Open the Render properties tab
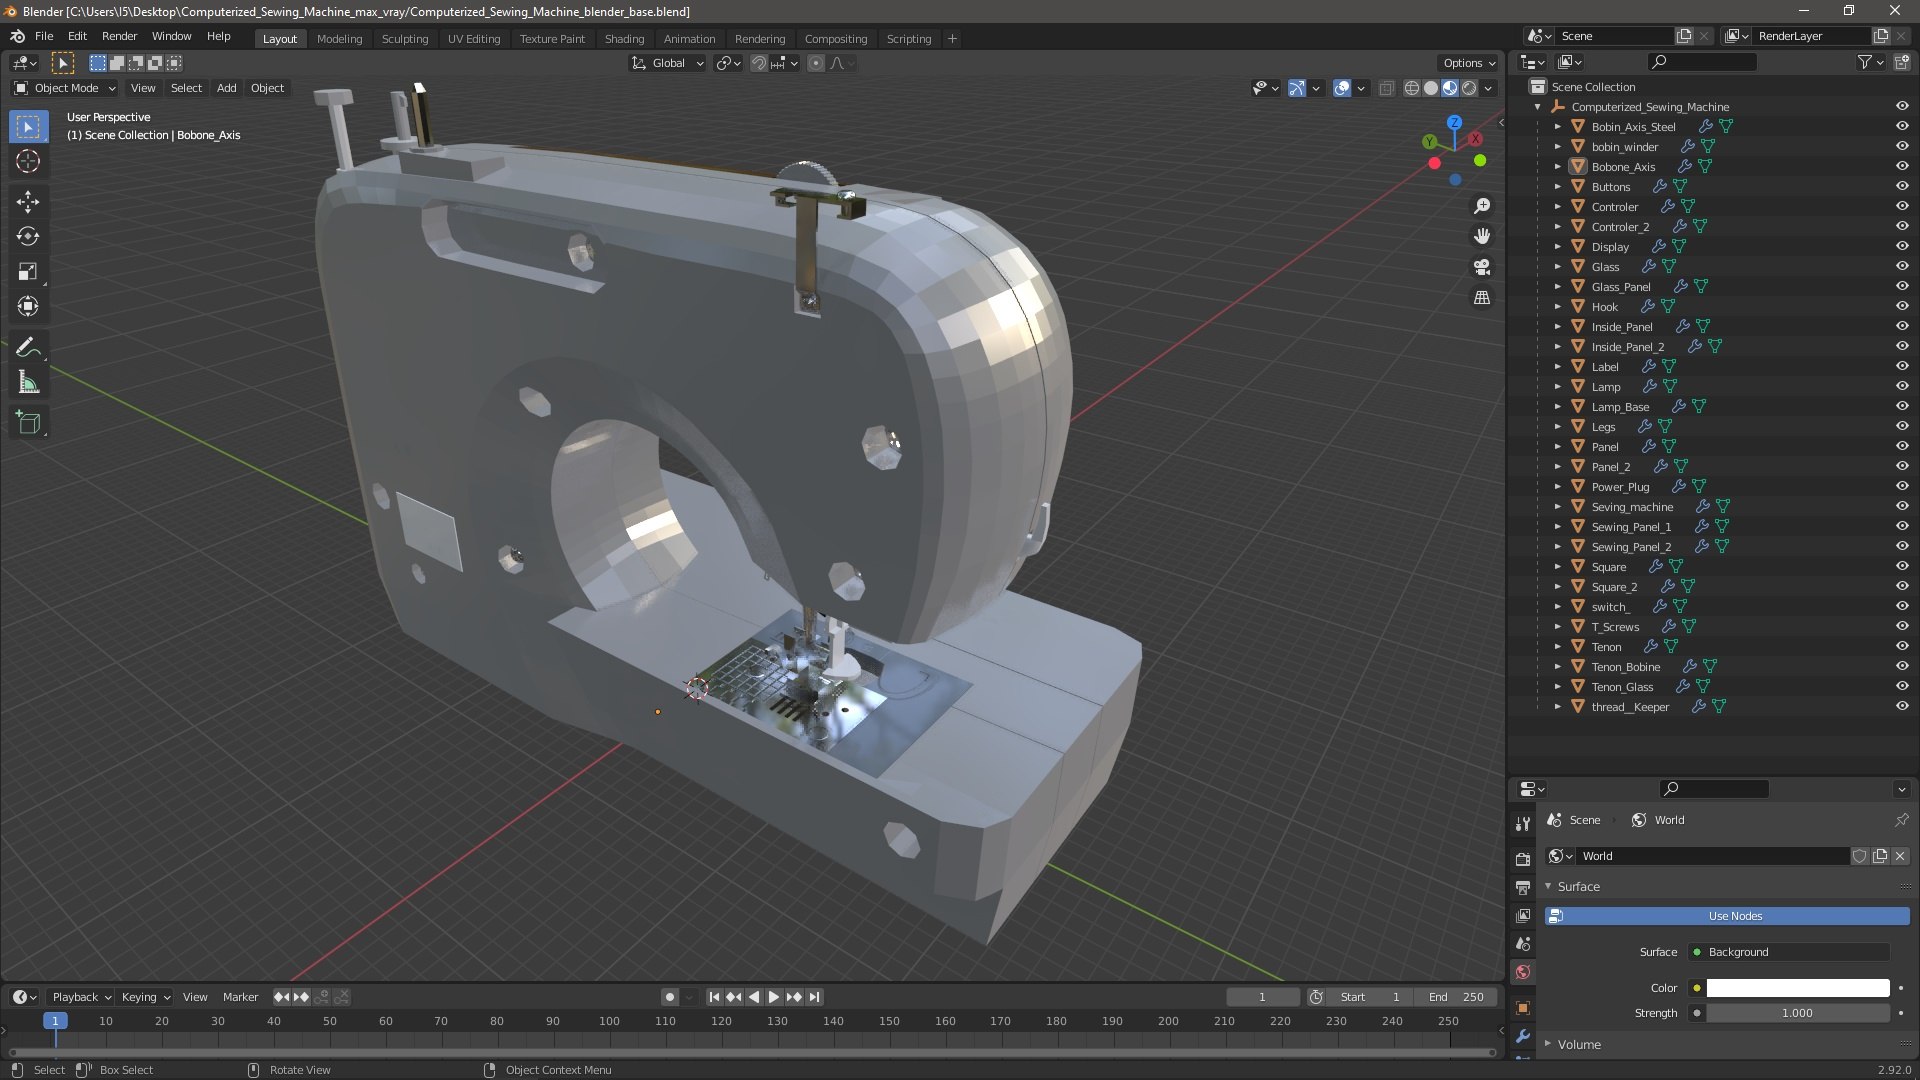Viewport: 1920px width, 1080px height. (1523, 859)
